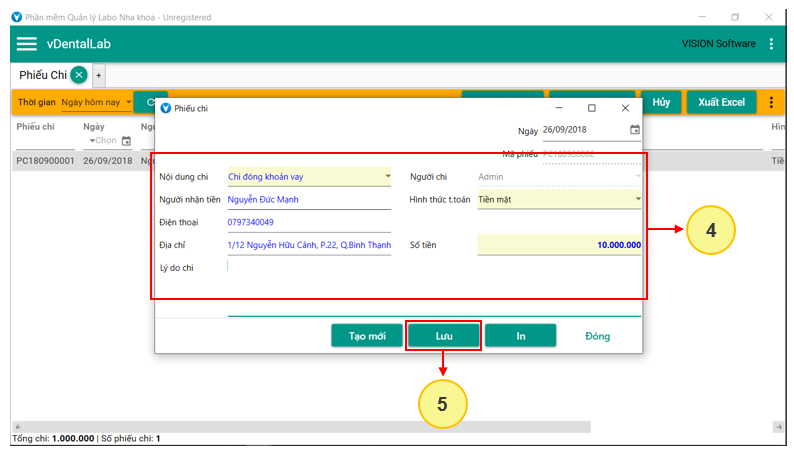This screenshot has height=452, width=794.
Task: Switch to the Phiếu Chi tab
Action: tap(43, 75)
